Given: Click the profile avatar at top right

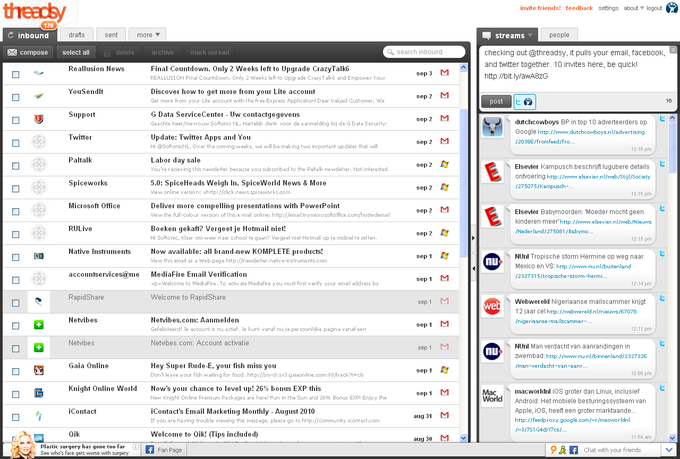Looking at the screenshot, I should click(x=672, y=7).
